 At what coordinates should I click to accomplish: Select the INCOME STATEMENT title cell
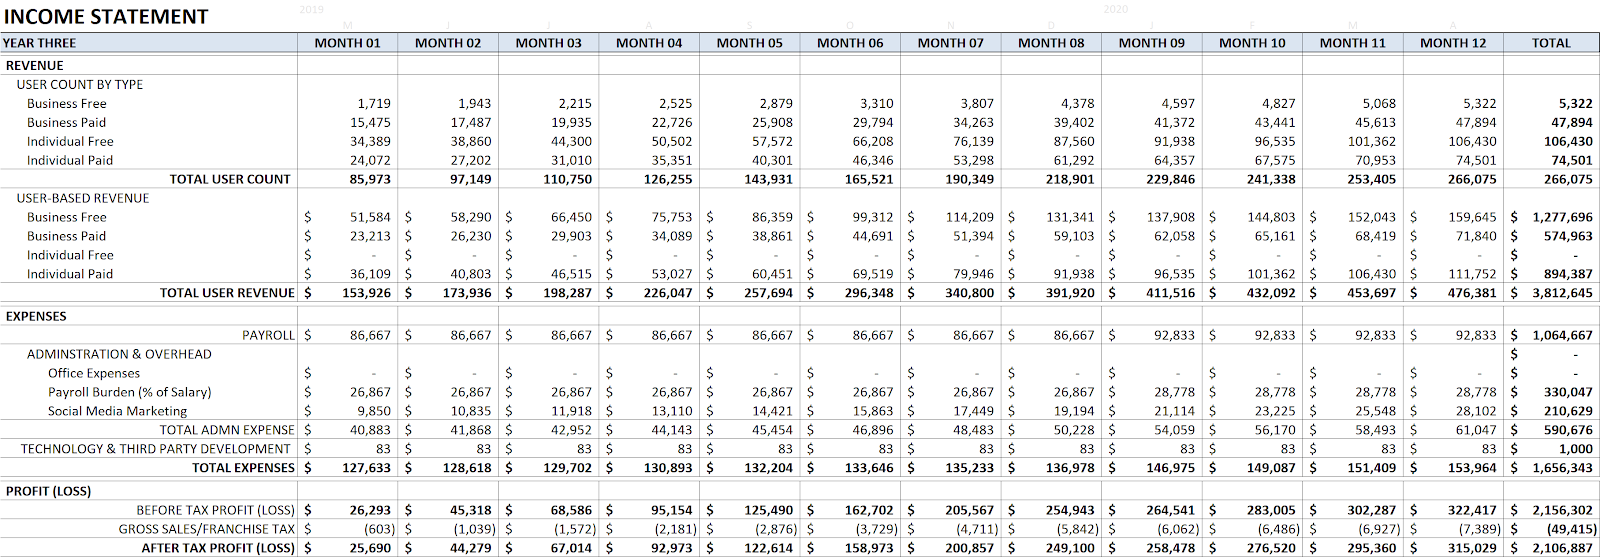(x=106, y=17)
